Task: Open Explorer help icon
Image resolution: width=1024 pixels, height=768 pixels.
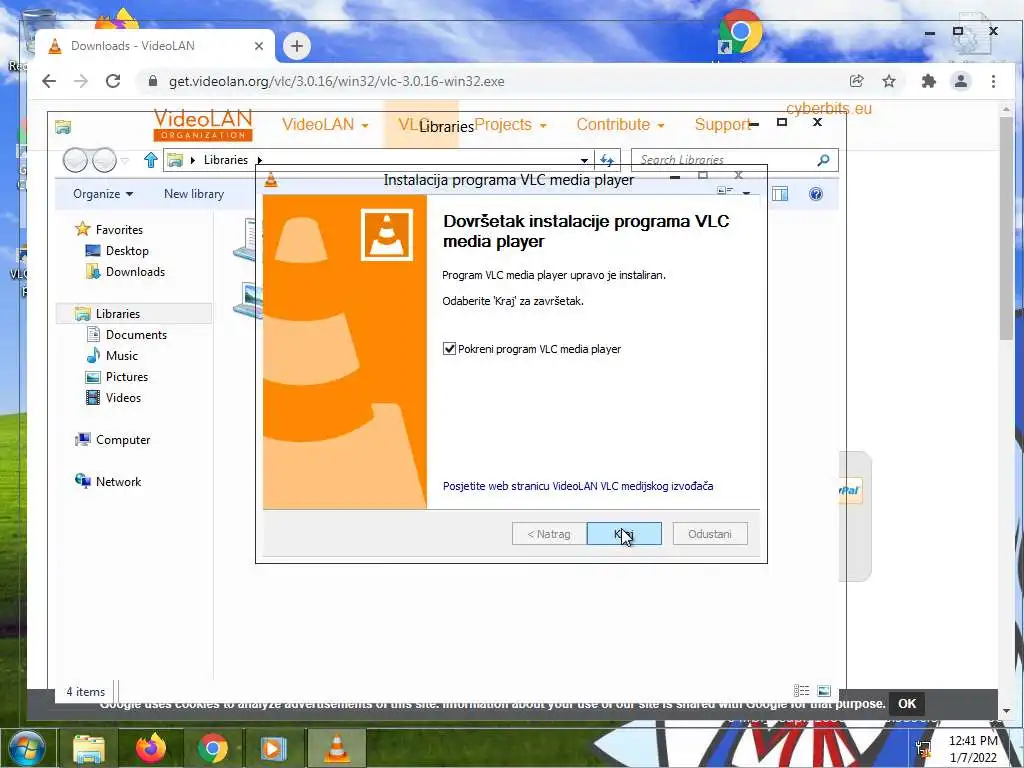Action: [x=816, y=194]
